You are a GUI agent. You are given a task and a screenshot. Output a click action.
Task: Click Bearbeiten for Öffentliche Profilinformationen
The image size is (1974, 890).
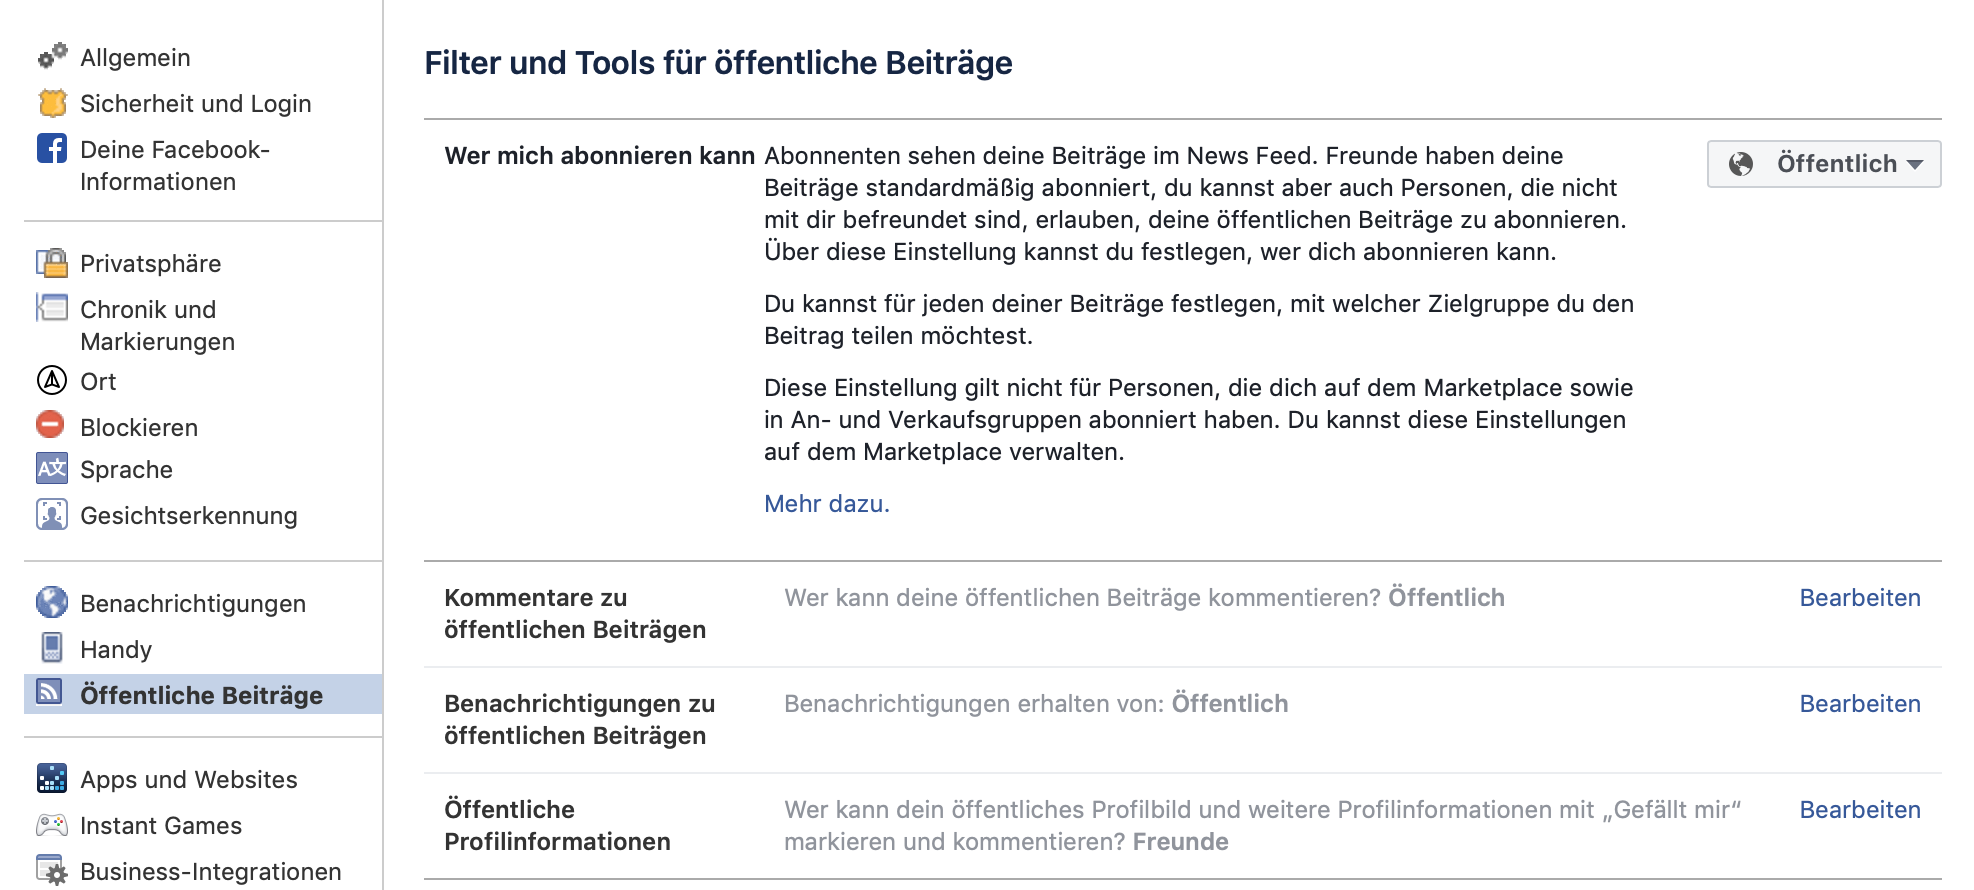click(1860, 810)
